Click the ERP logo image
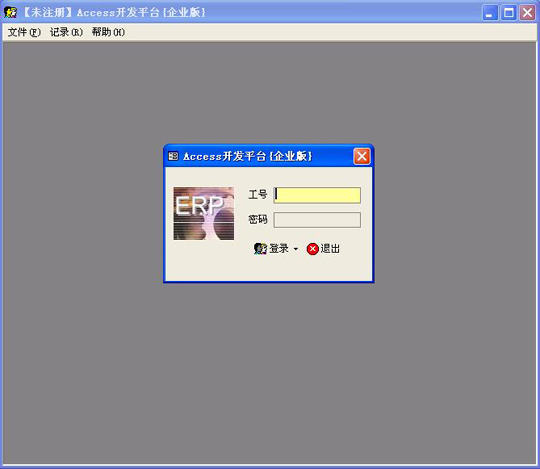540x469 pixels. pos(204,213)
